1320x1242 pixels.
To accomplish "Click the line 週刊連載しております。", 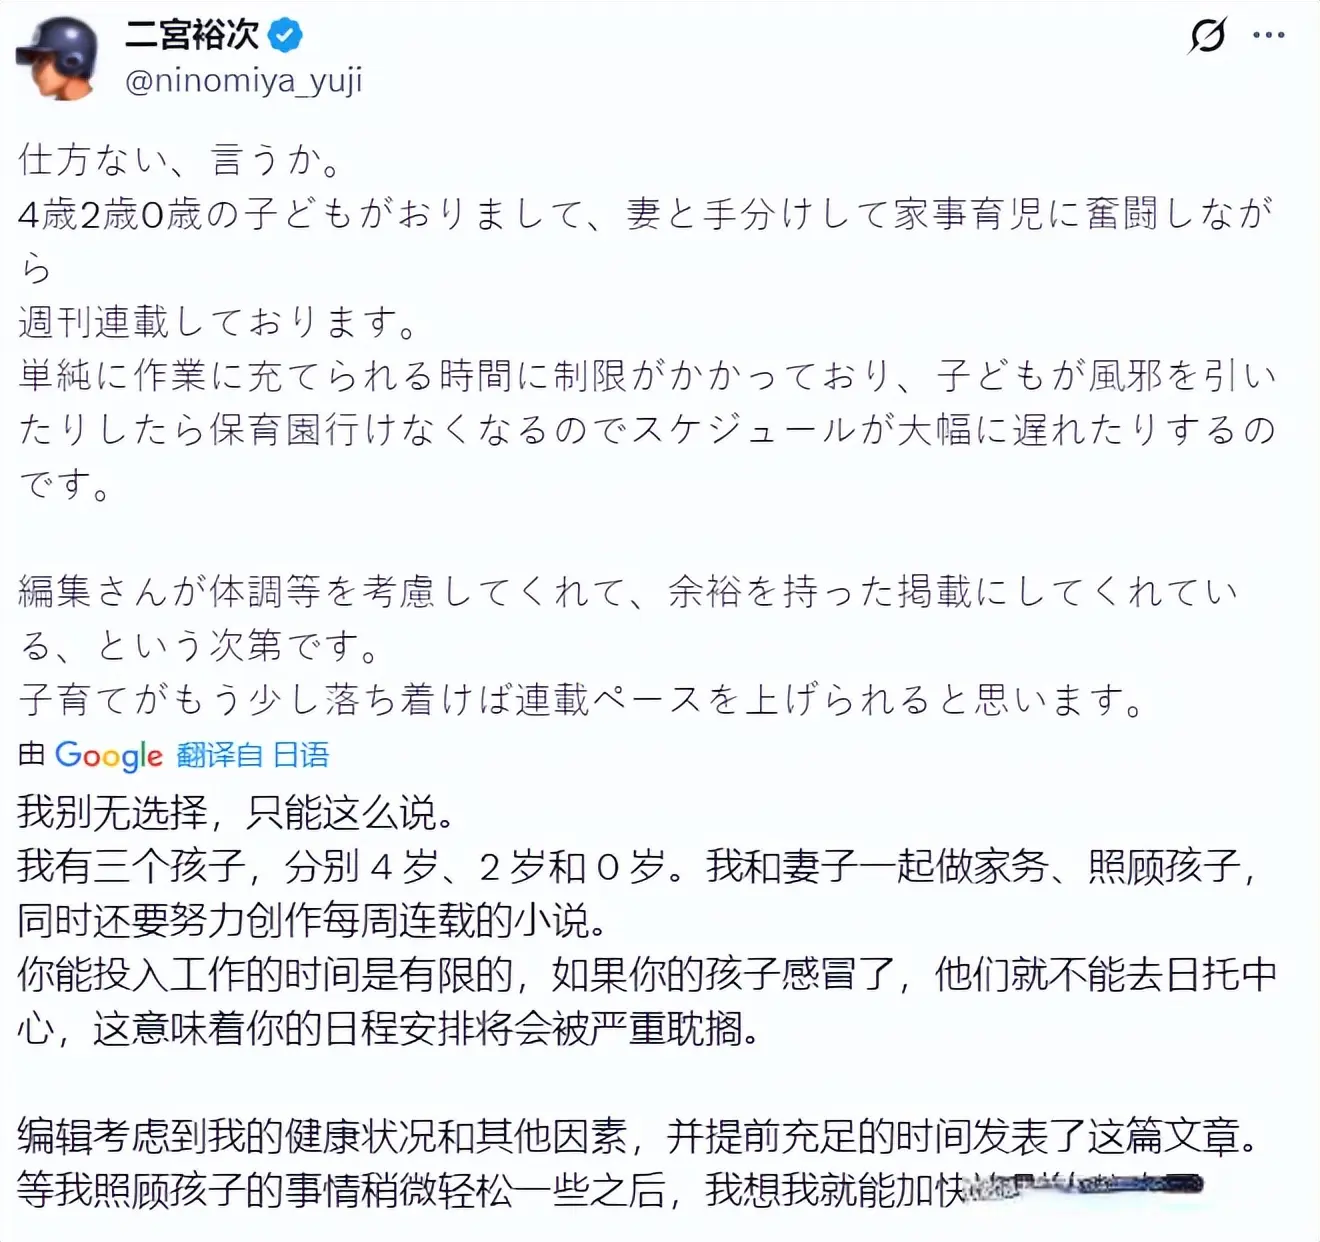I will 218,322.
